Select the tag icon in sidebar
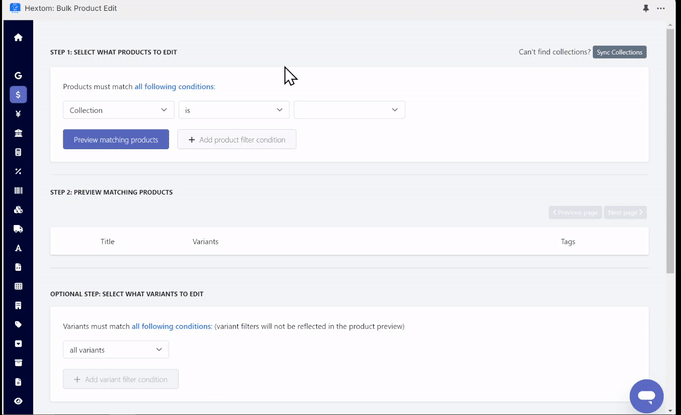 pos(18,325)
